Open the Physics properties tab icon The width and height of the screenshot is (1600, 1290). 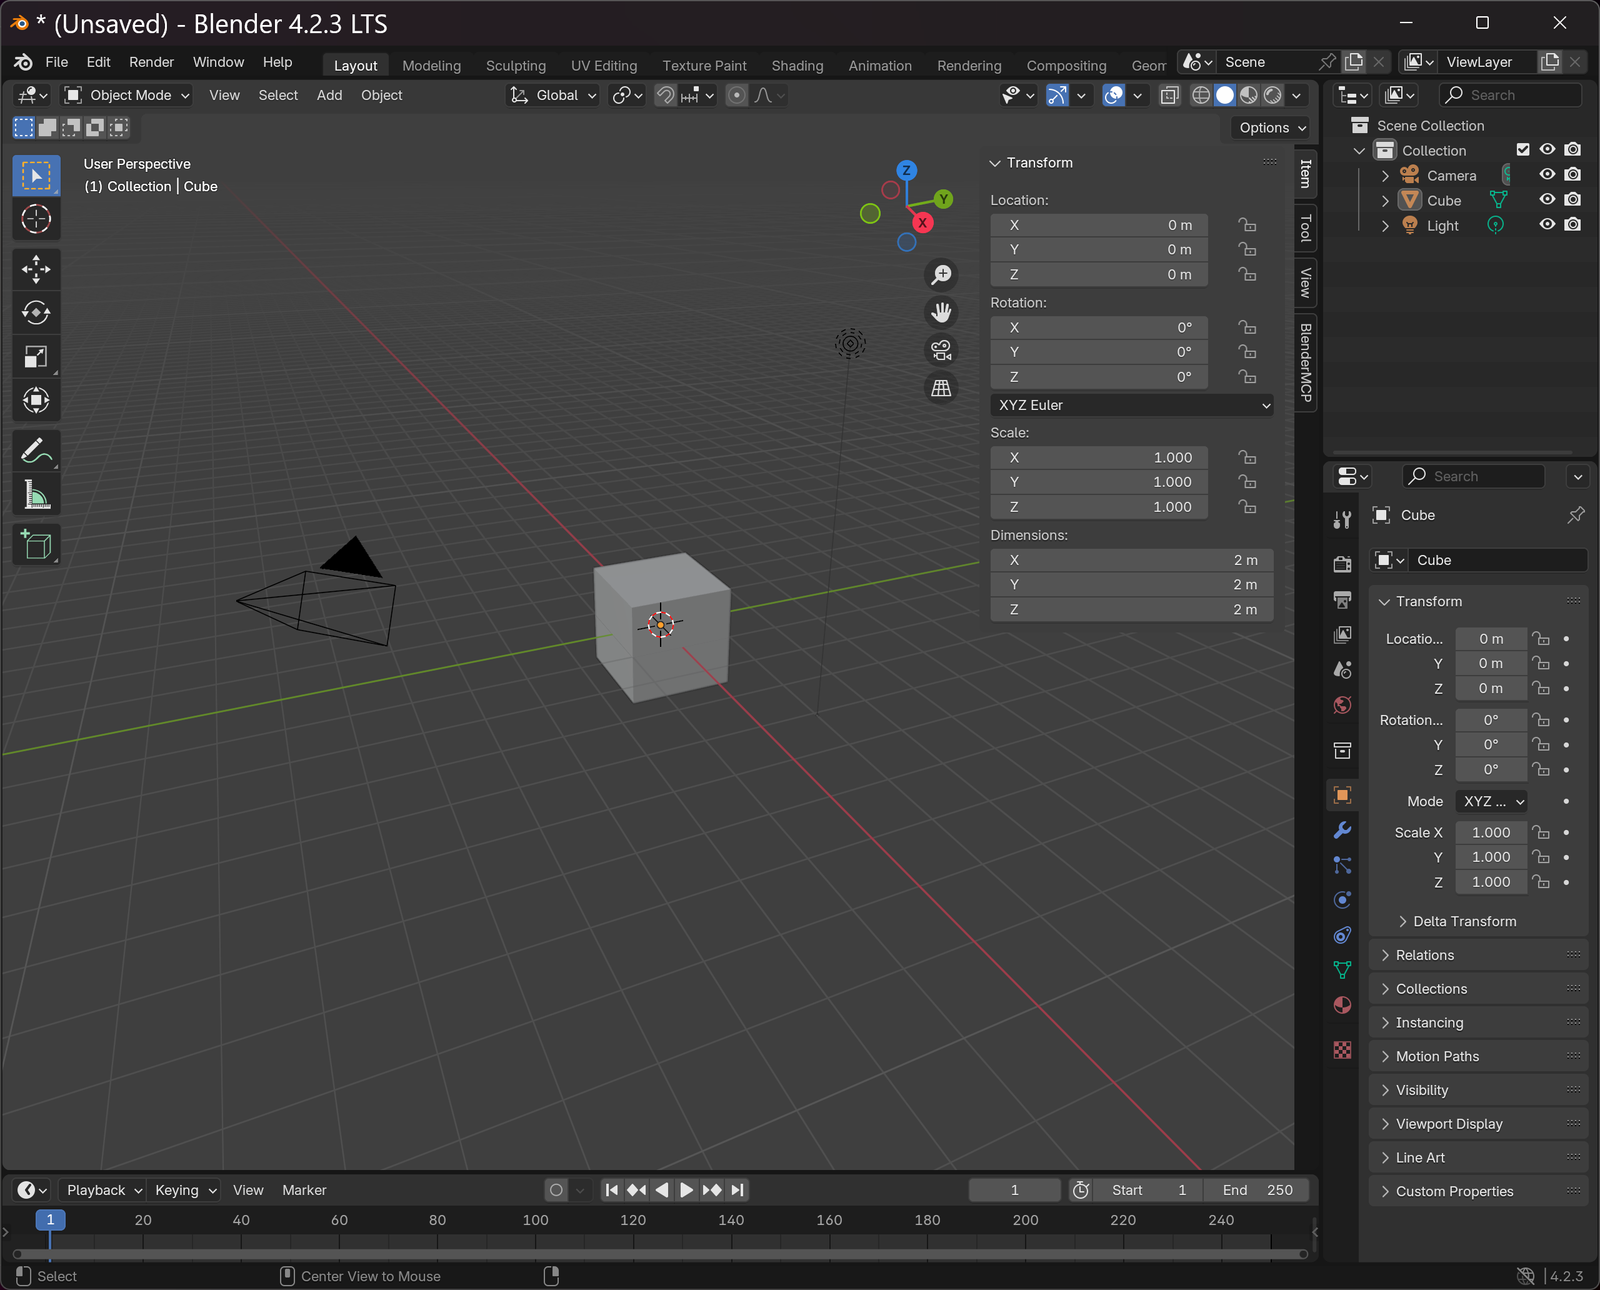click(1342, 900)
